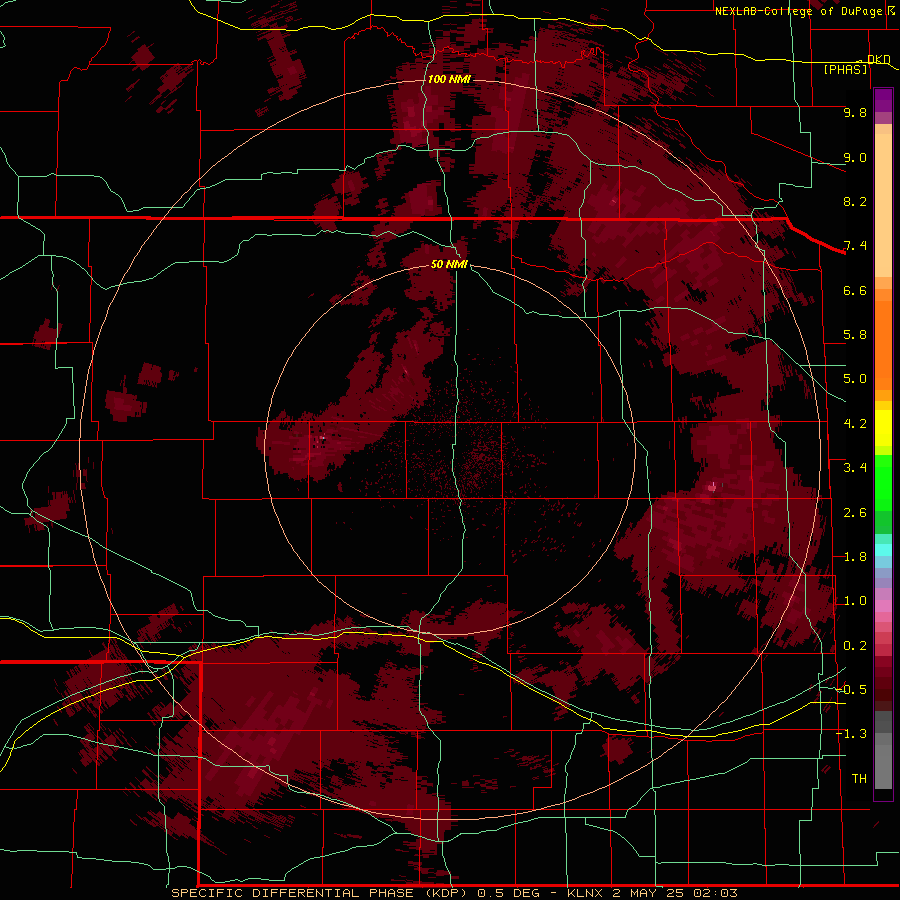Click the SPECIFIC DIFFERENTIAL PHASE (KDP) caption

coord(321,893)
